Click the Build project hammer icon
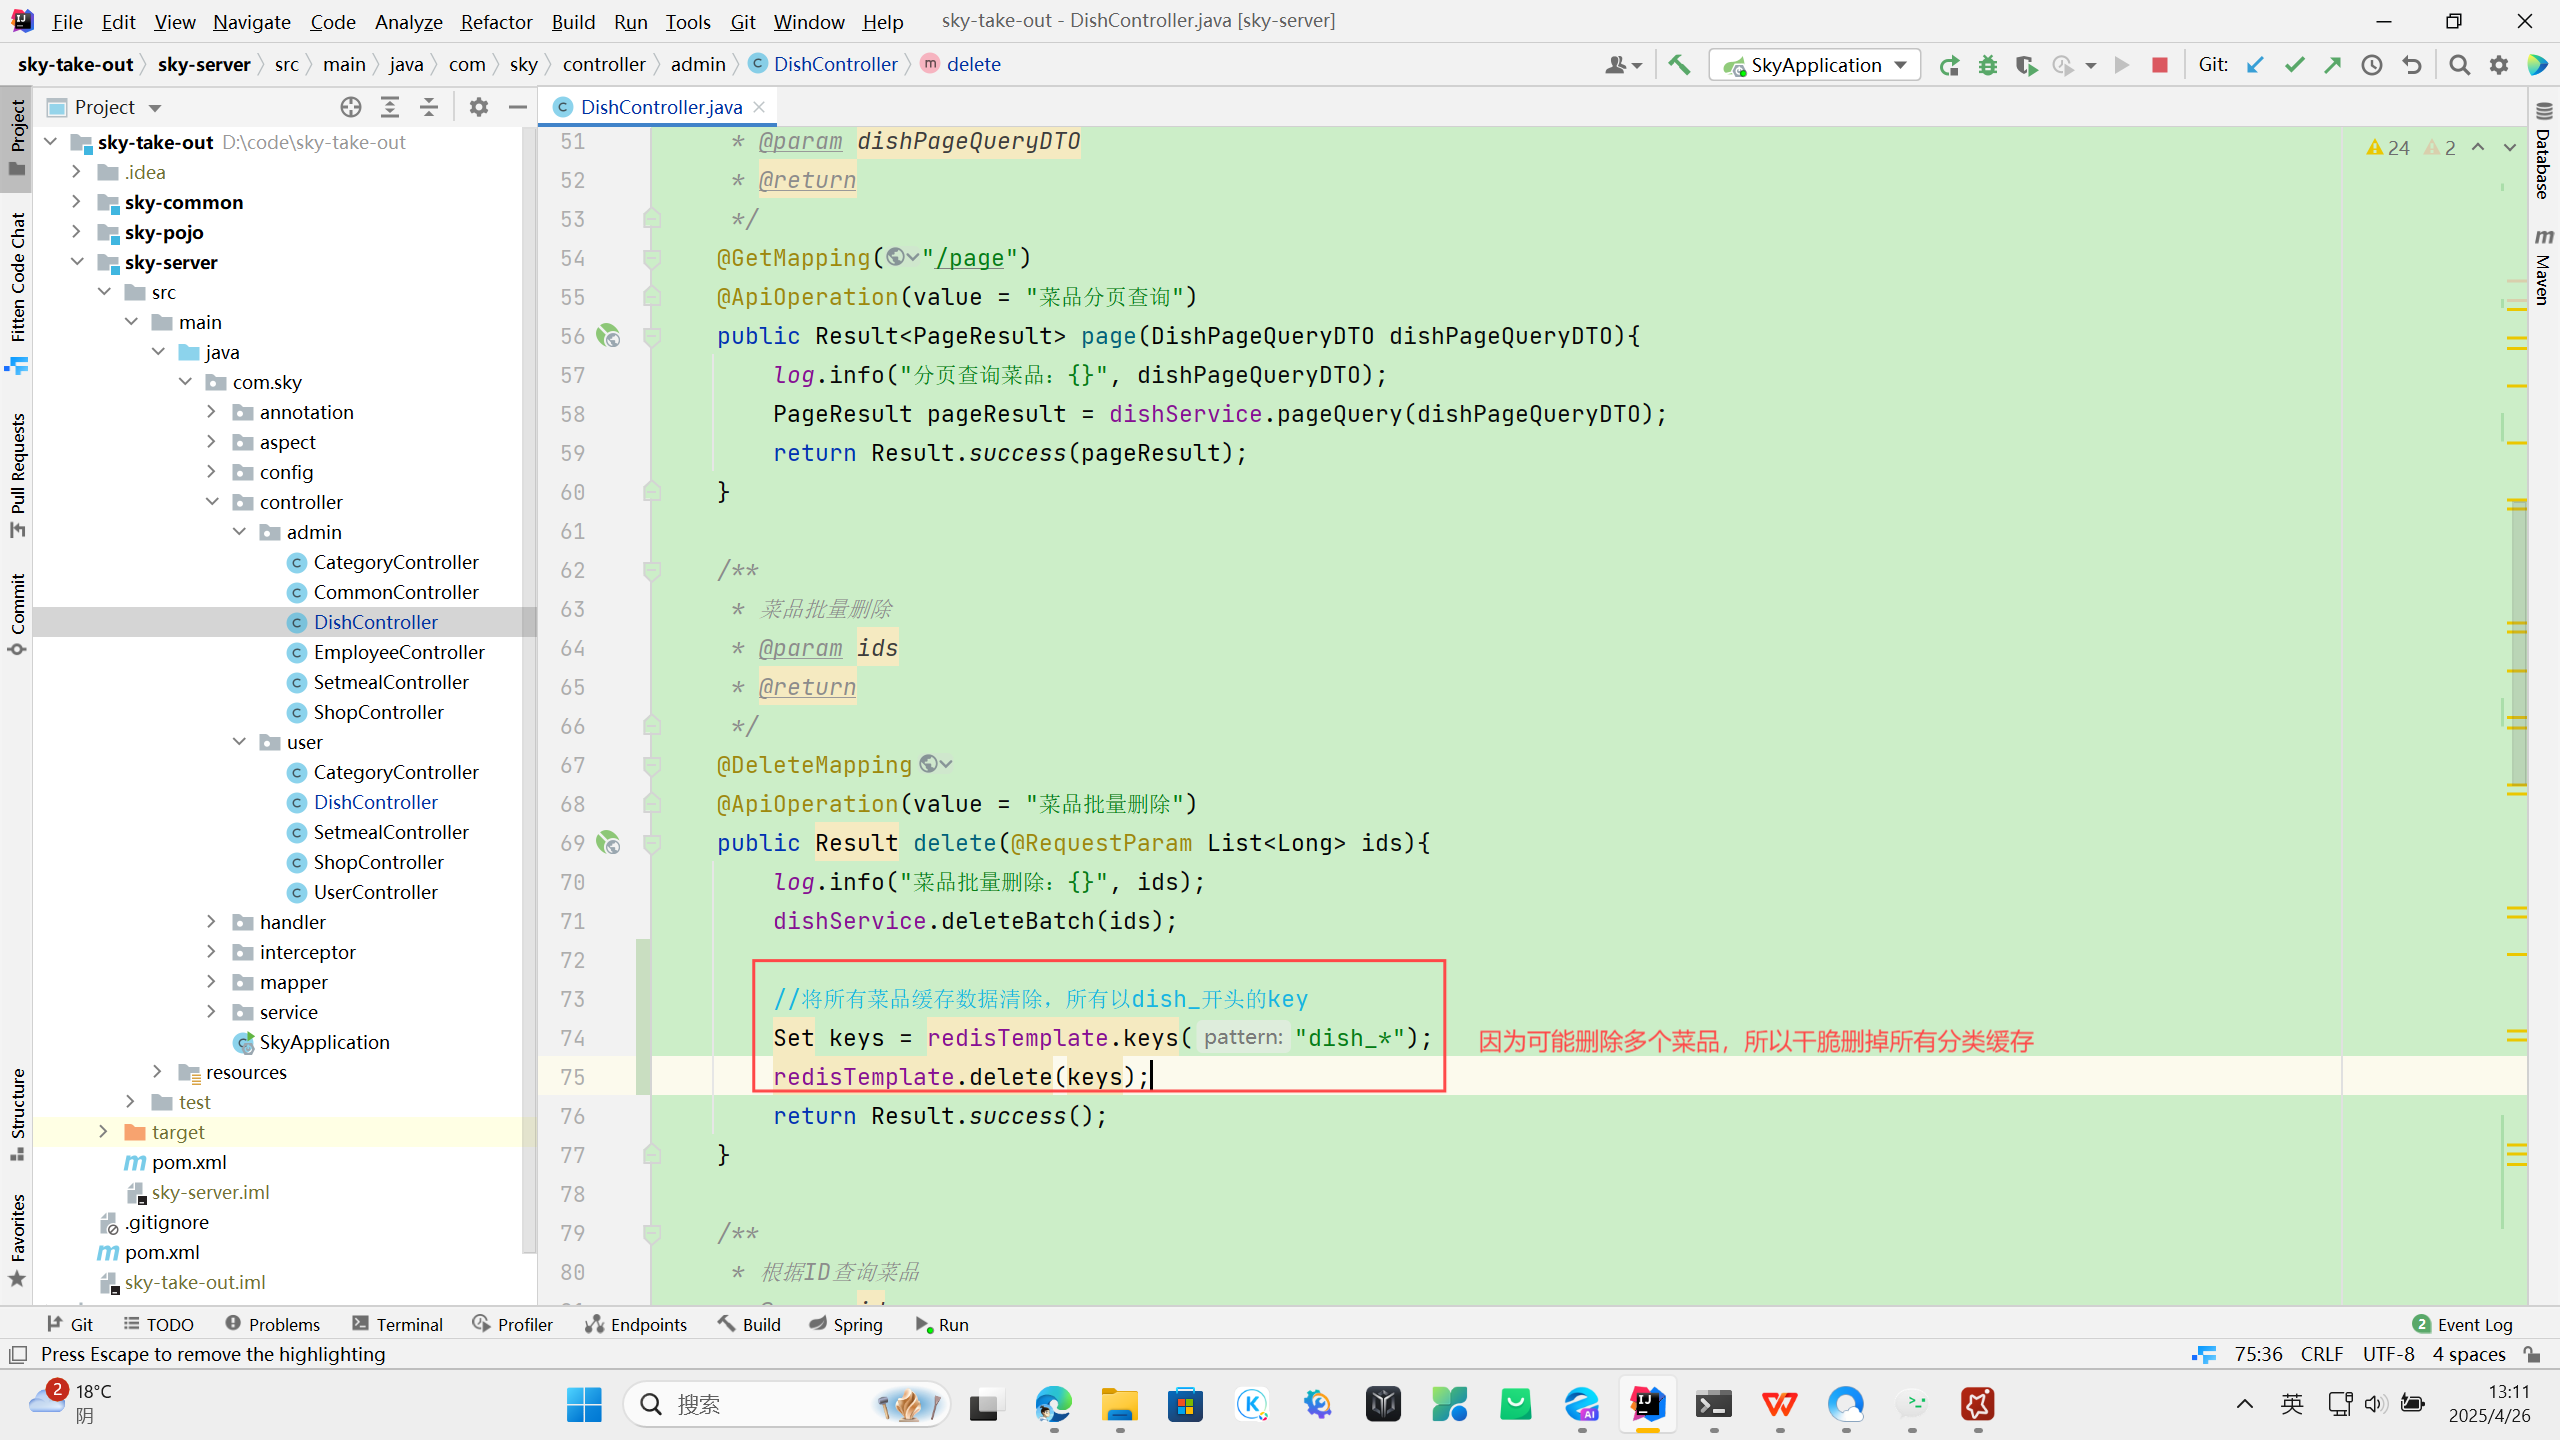The image size is (2560, 1440). (1679, 65)
